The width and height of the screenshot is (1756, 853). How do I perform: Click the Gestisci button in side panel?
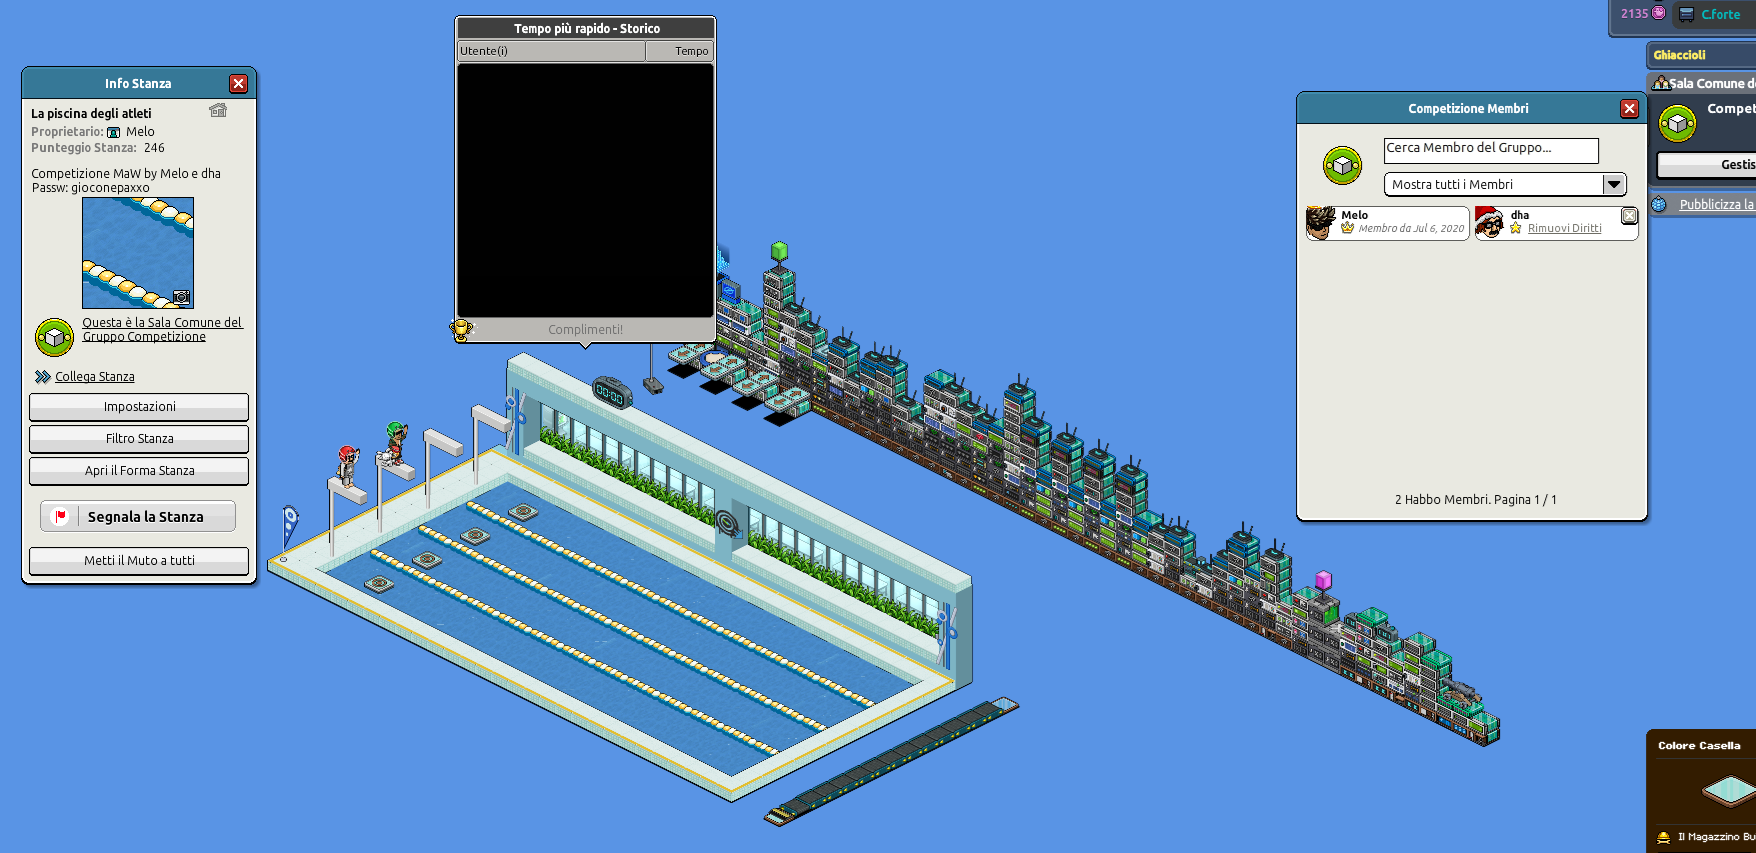point(1706,165)
